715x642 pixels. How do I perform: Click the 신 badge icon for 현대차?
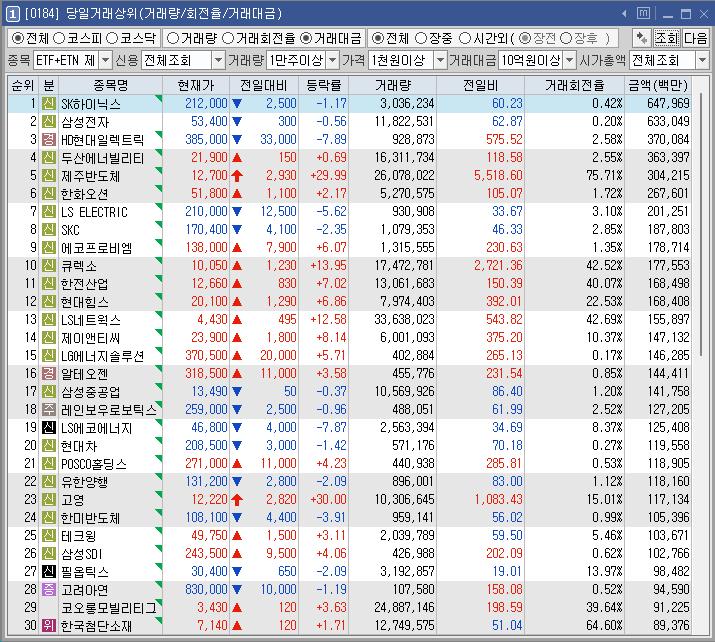(49, 445)
